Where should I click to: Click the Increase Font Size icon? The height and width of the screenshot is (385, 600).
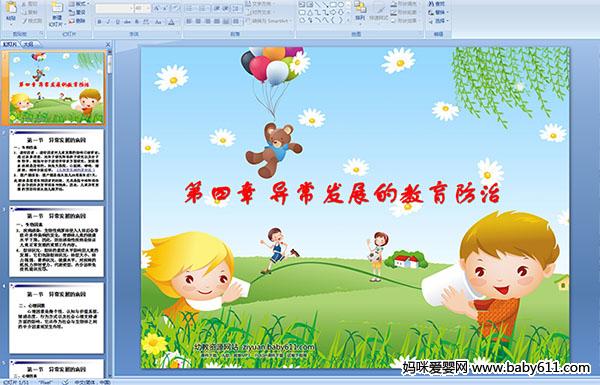(157, 8)
